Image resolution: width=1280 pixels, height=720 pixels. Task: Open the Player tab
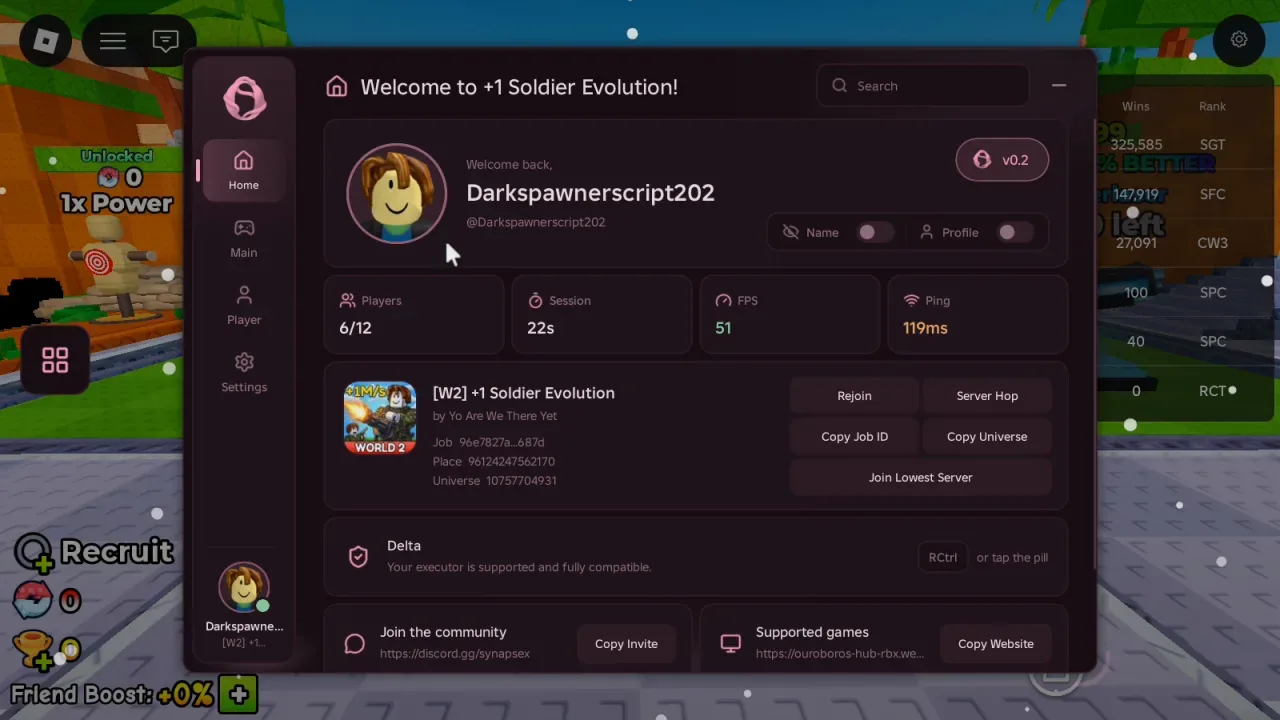pos(243,305)
